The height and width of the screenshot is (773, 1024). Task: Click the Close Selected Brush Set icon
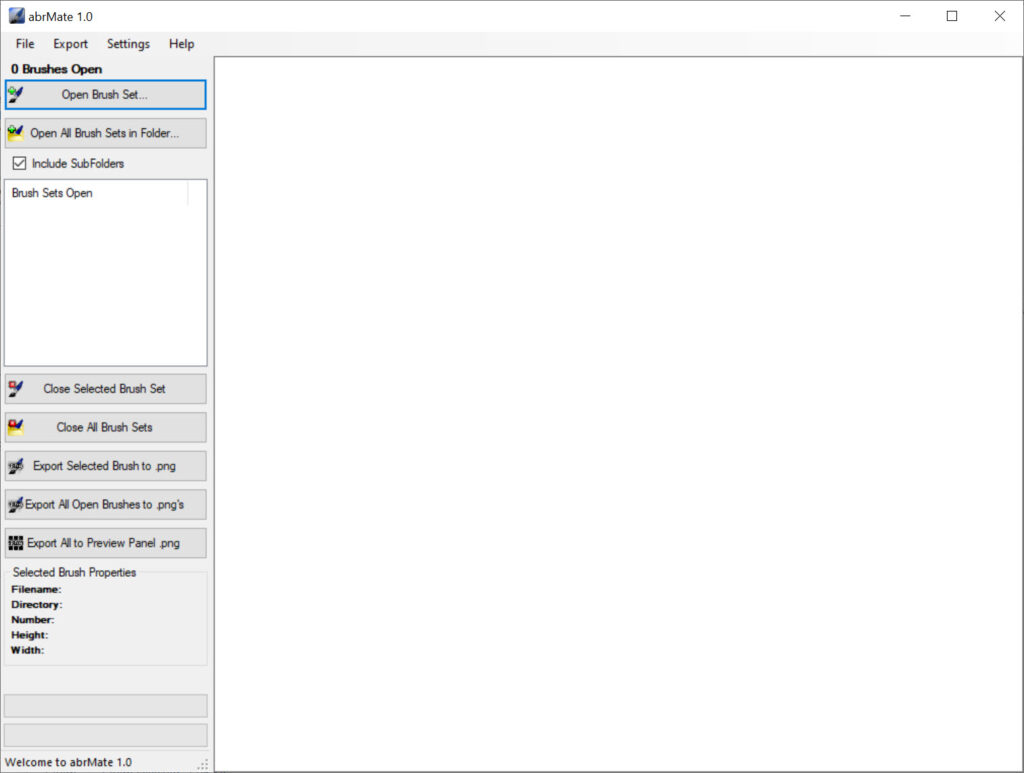point(16,388)
